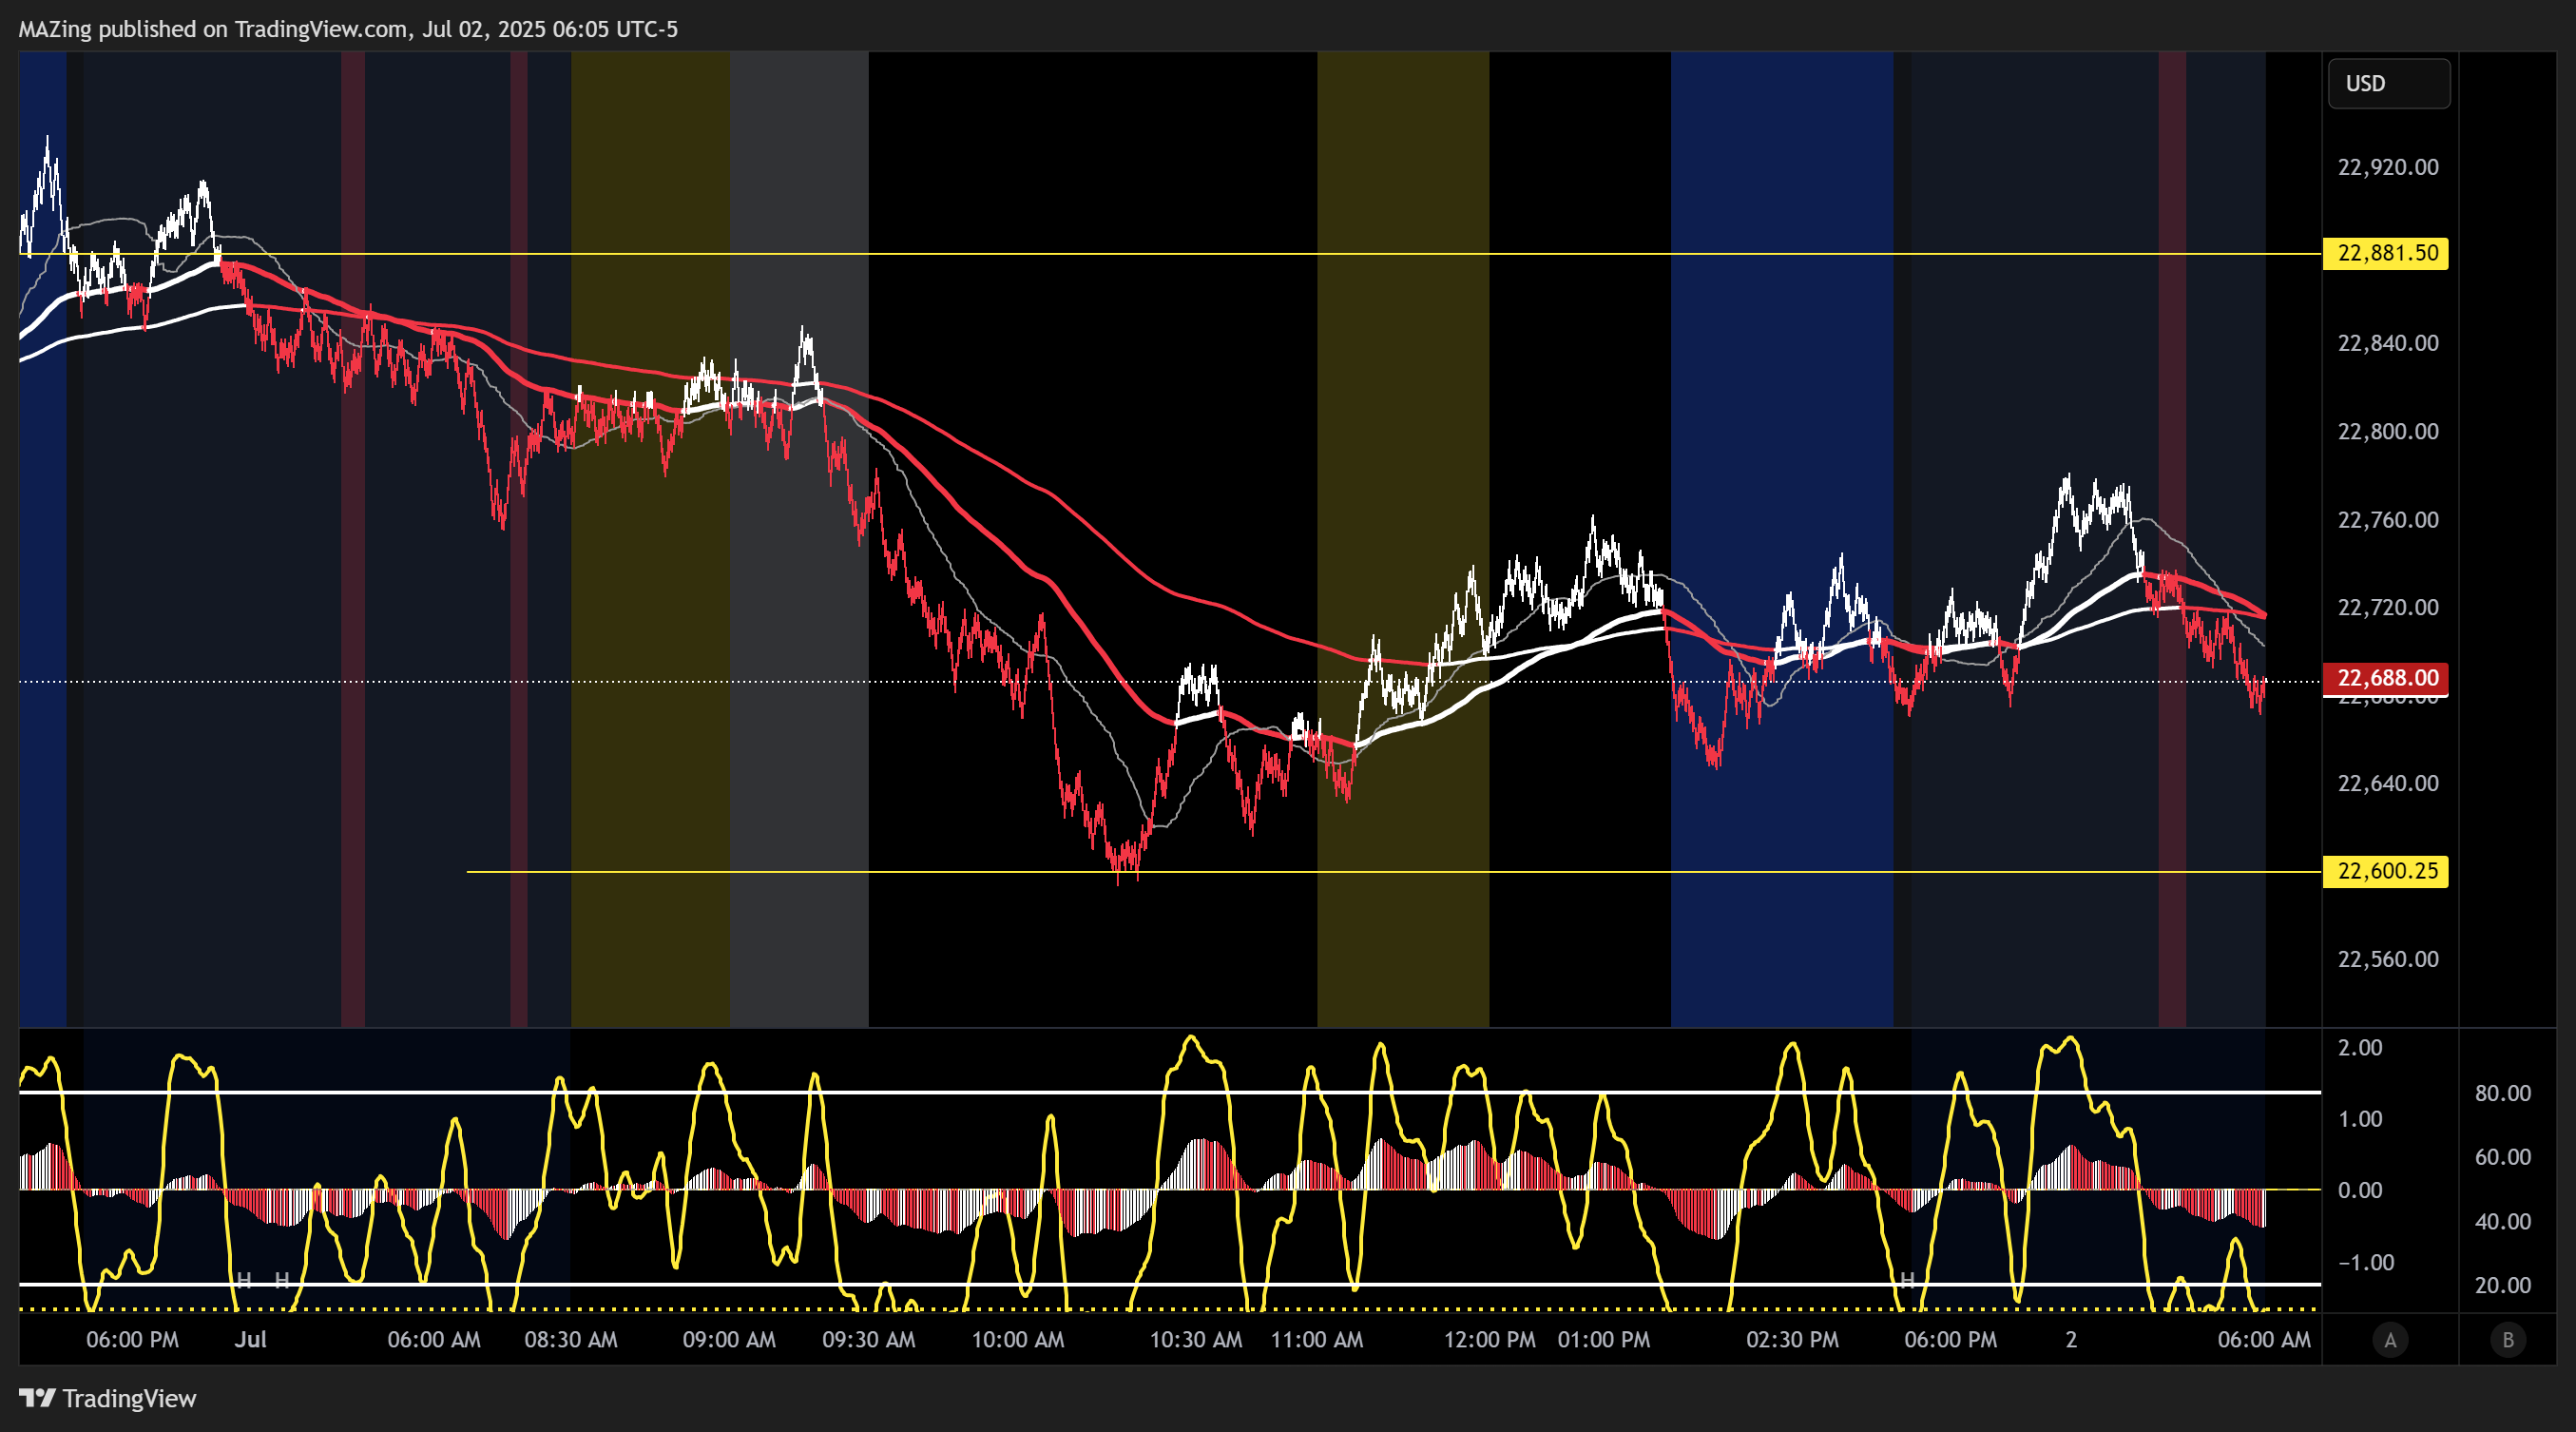Image resolution: width=2576 pixels, height=1432 pixels.
Task: Click the 09:30 AM time label
Action: 868,1340
